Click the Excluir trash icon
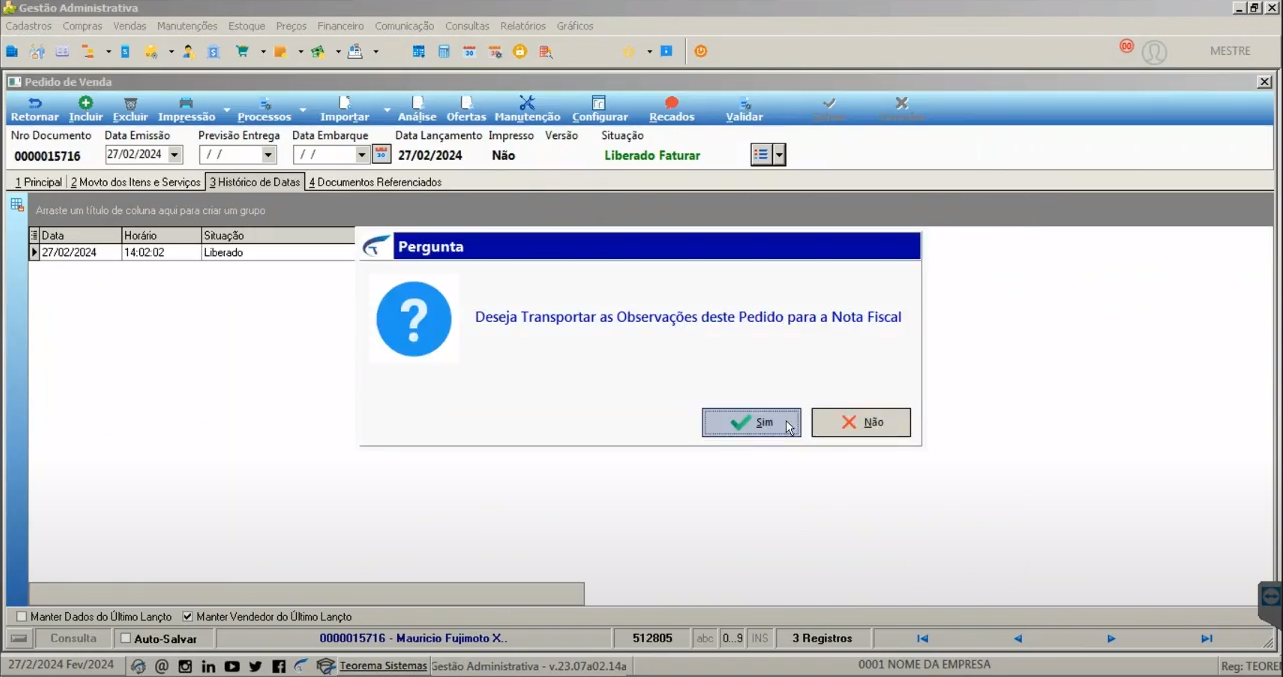This screenshot has width=1283, height=677. click(130, 103)
